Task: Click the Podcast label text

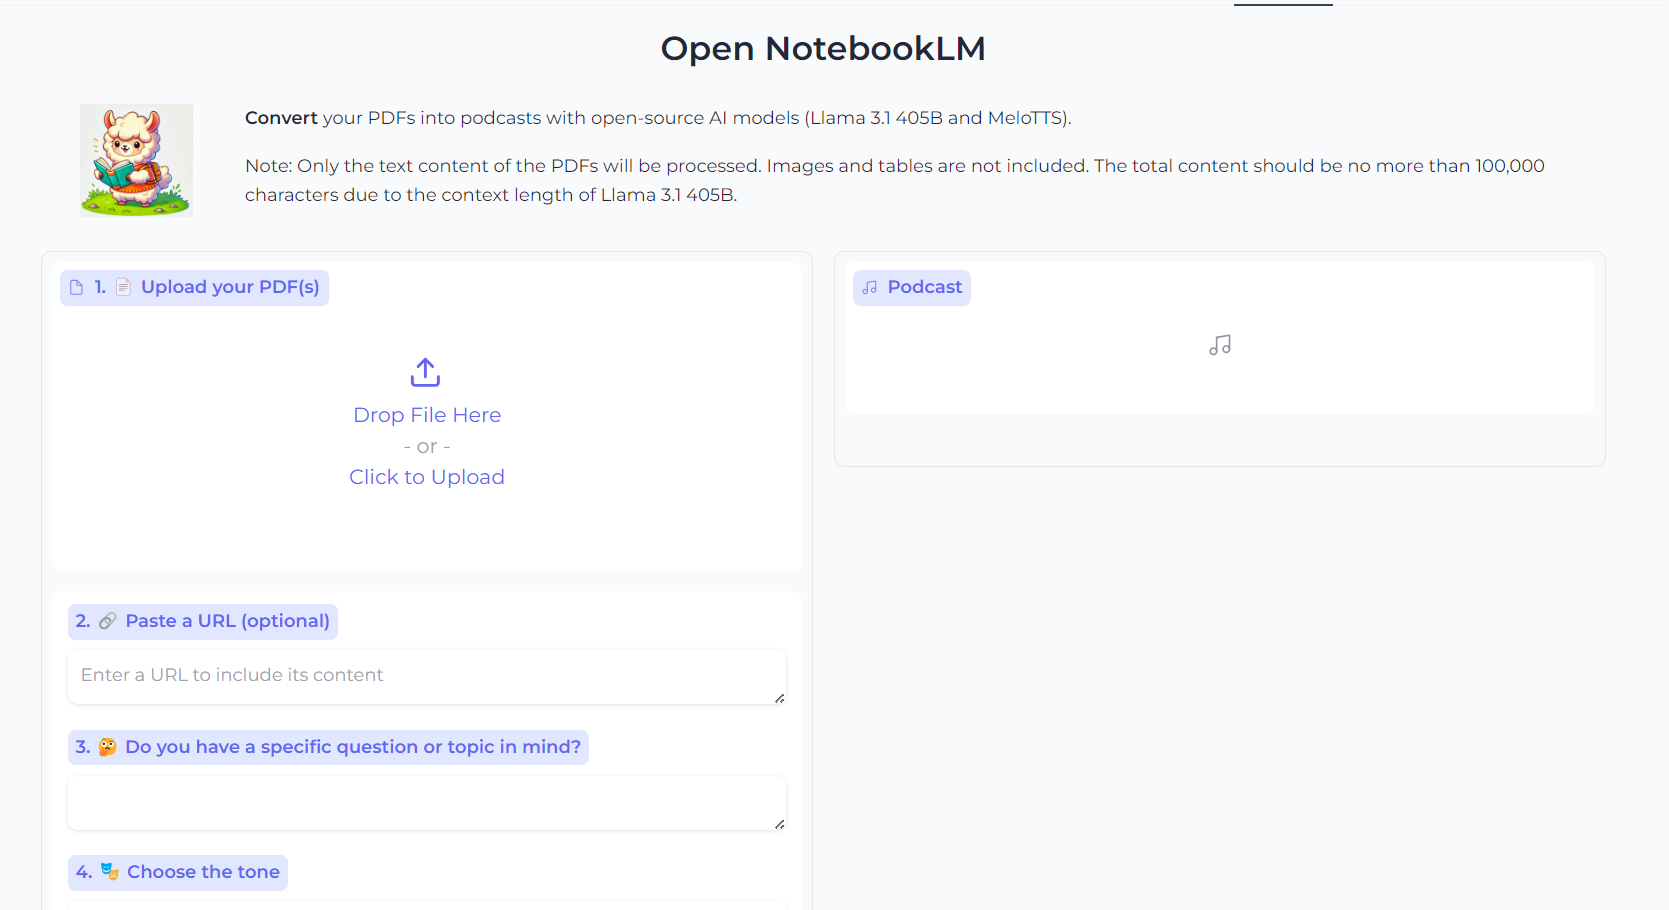Action: 924,288
